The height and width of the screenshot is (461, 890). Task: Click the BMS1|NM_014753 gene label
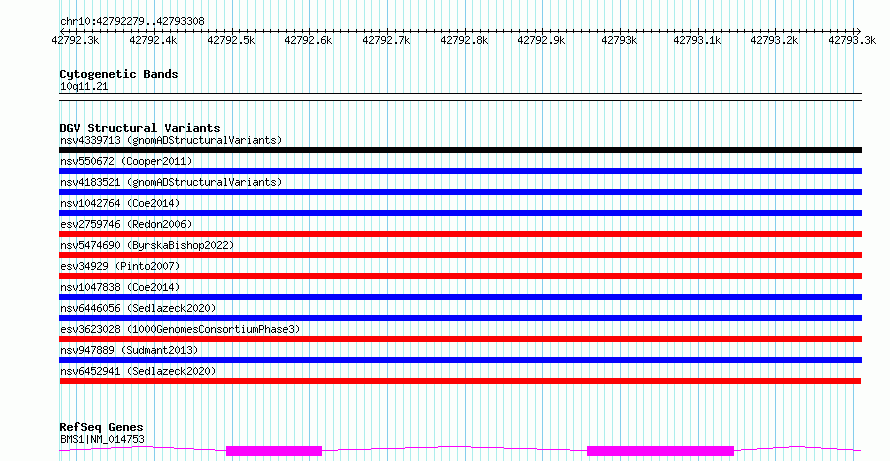pos(102,439)
